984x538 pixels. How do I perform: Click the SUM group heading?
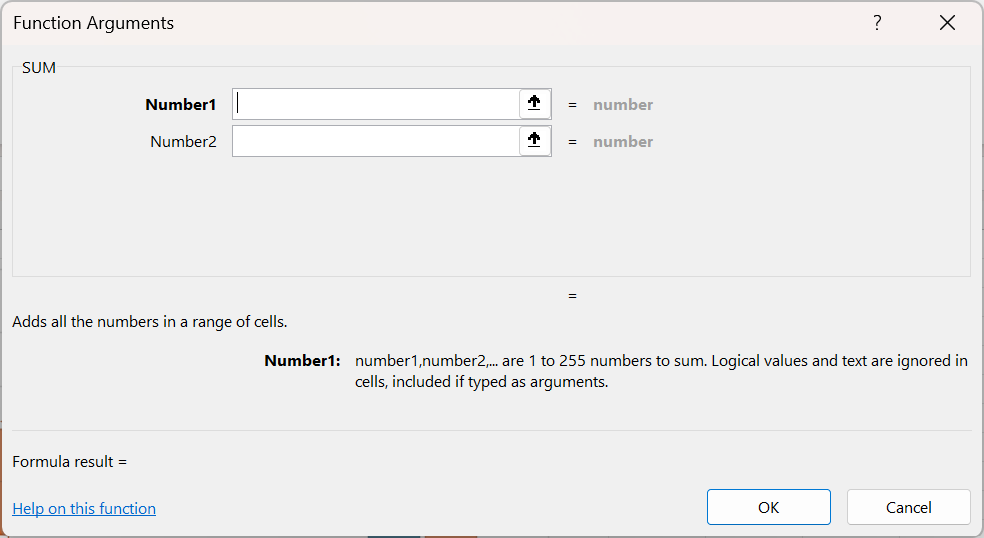coord(39,68)
